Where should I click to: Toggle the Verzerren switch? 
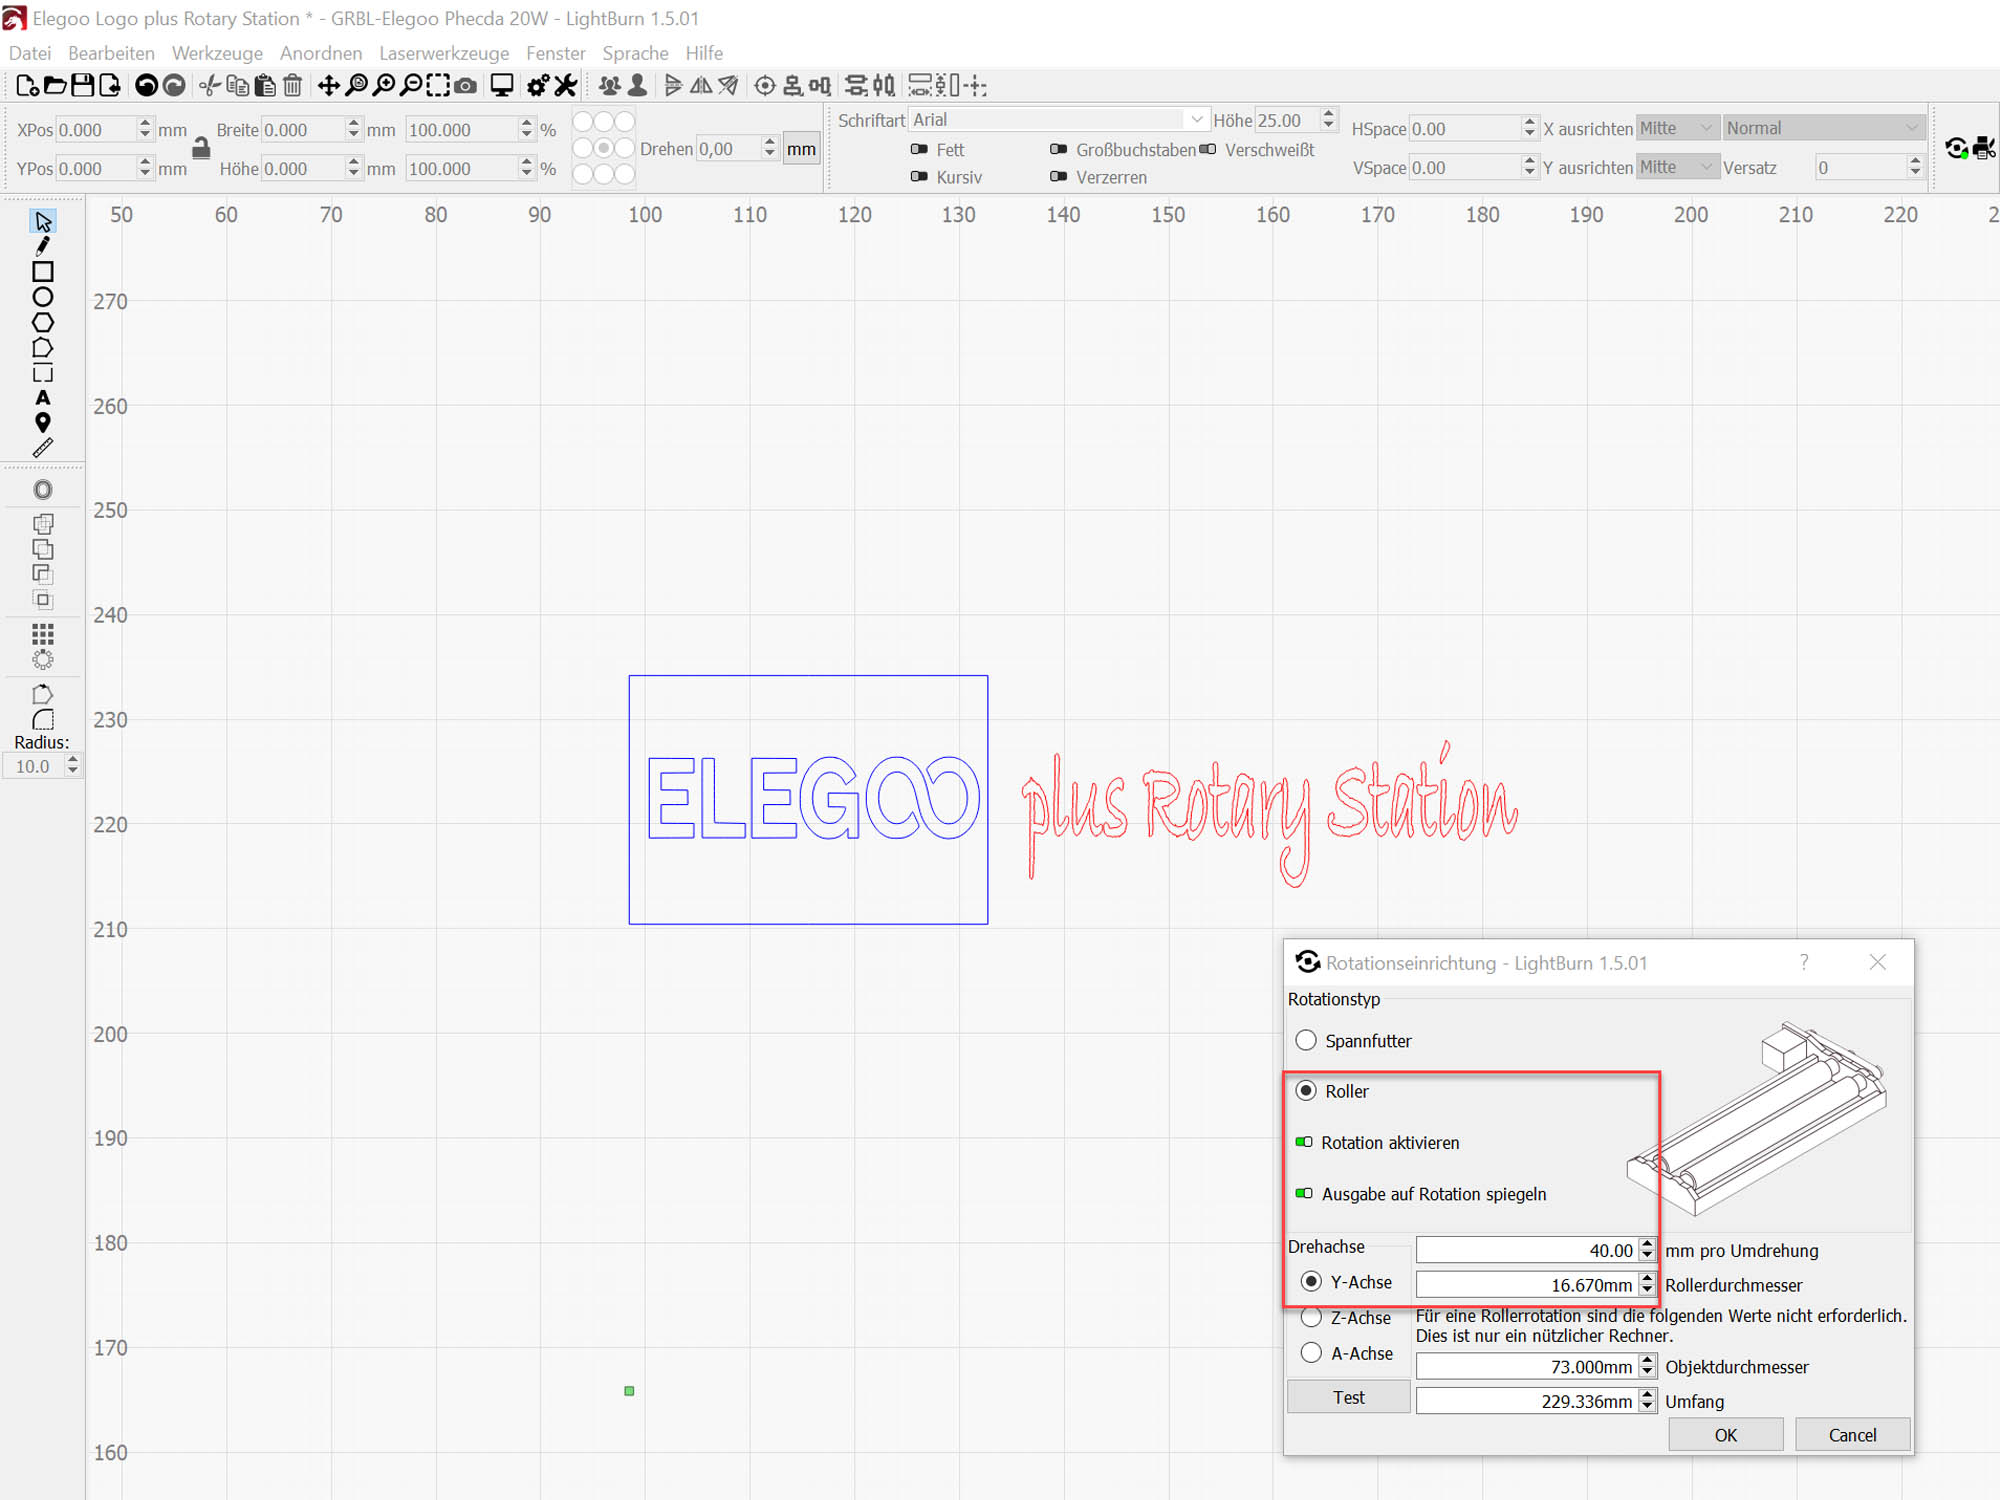point(1058,177)
